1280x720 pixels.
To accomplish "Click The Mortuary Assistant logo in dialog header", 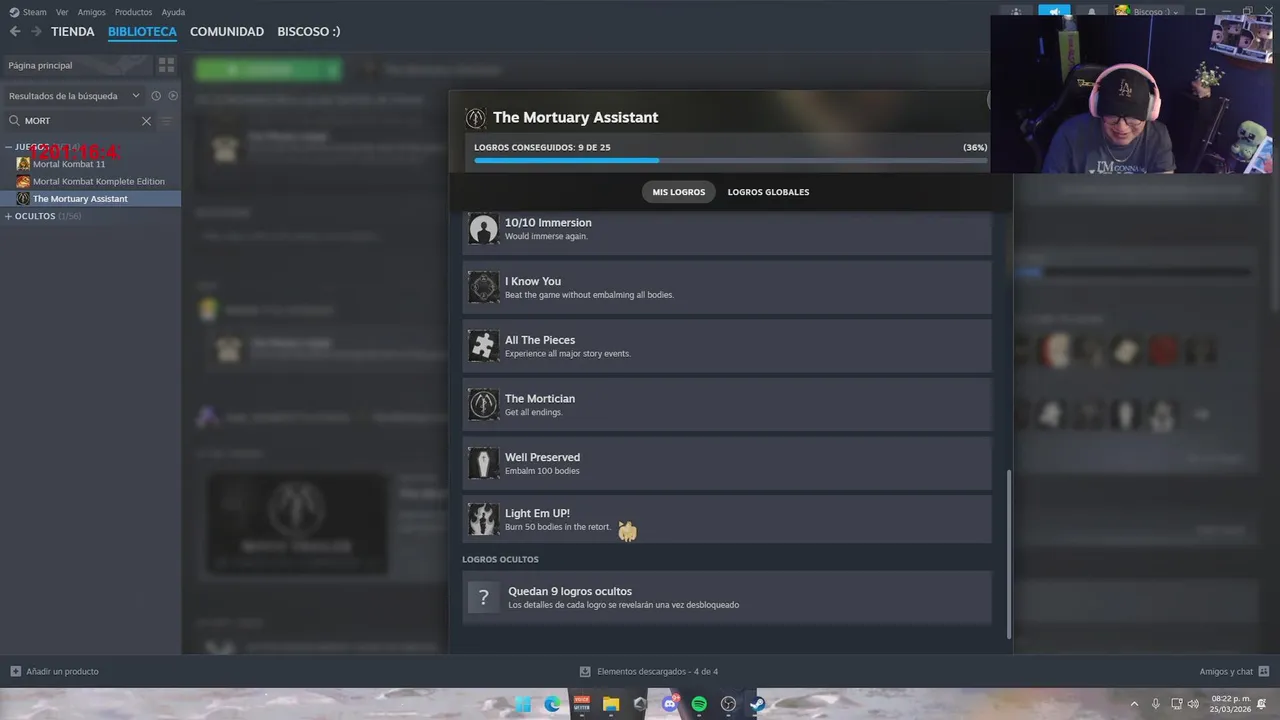I will pyautogui.click(x=475, y=117).
